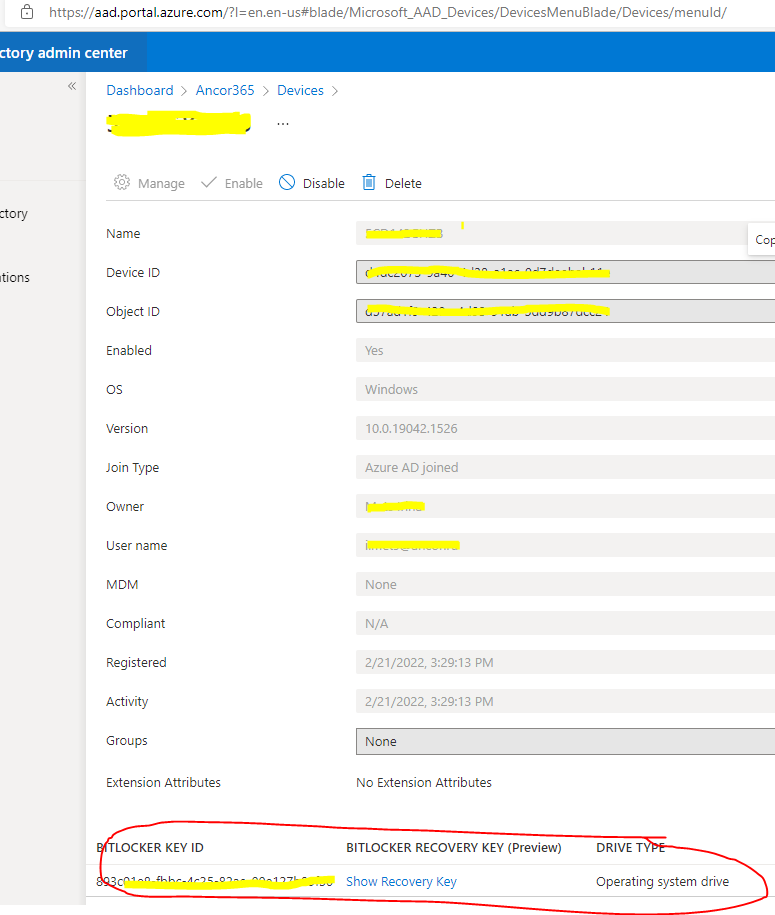Screen dimensions: 775x915
Task: Click Show Recovery Key link
Action: click(x=401, y=881)
